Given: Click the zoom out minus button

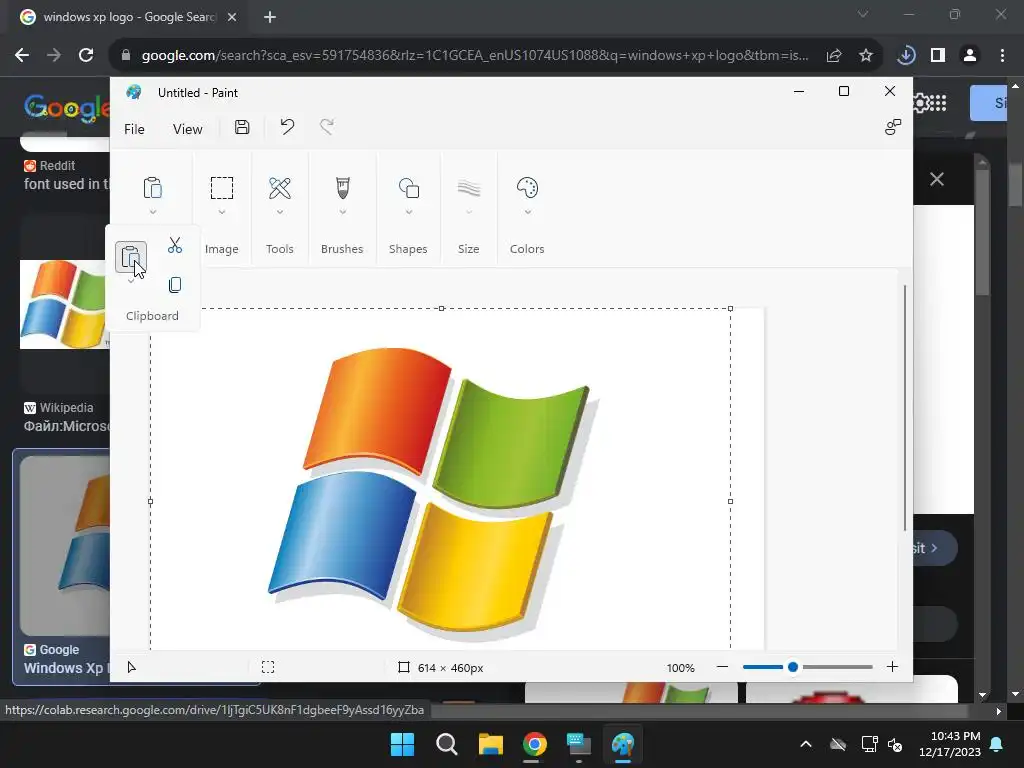Looking at the screenshot, I should pos(722,667).
